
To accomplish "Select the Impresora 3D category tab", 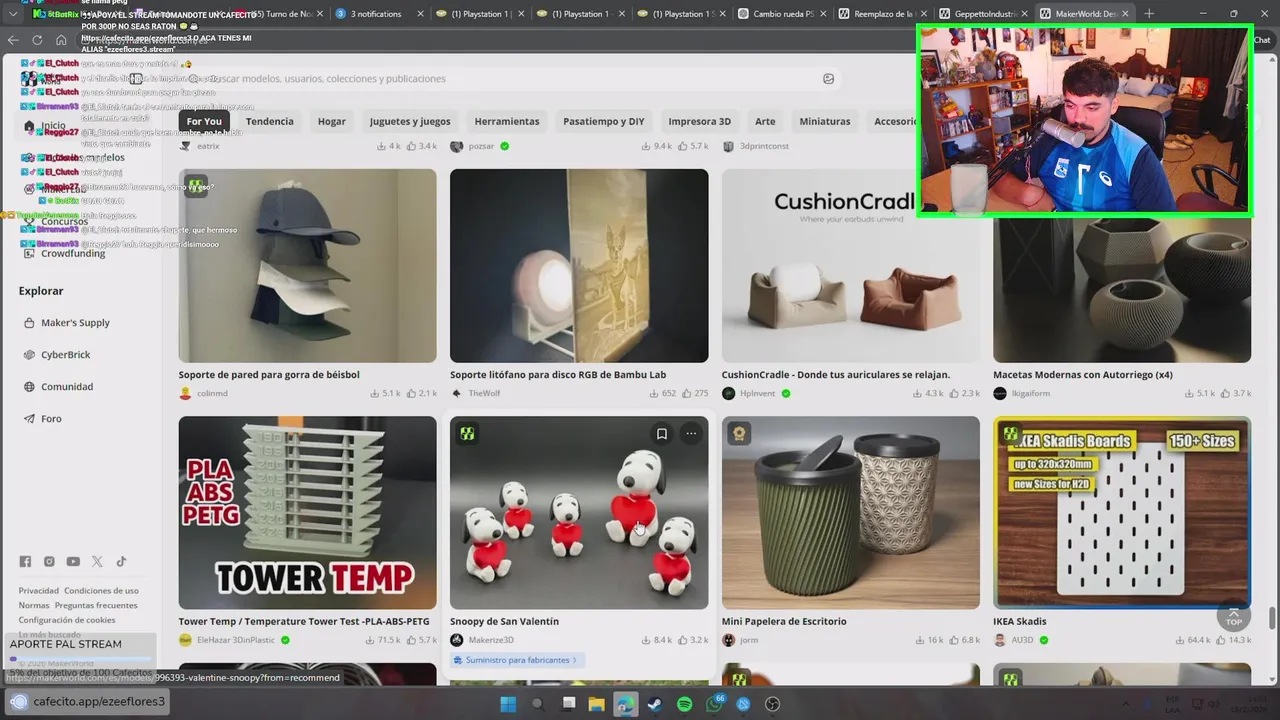I will [700, 121].
